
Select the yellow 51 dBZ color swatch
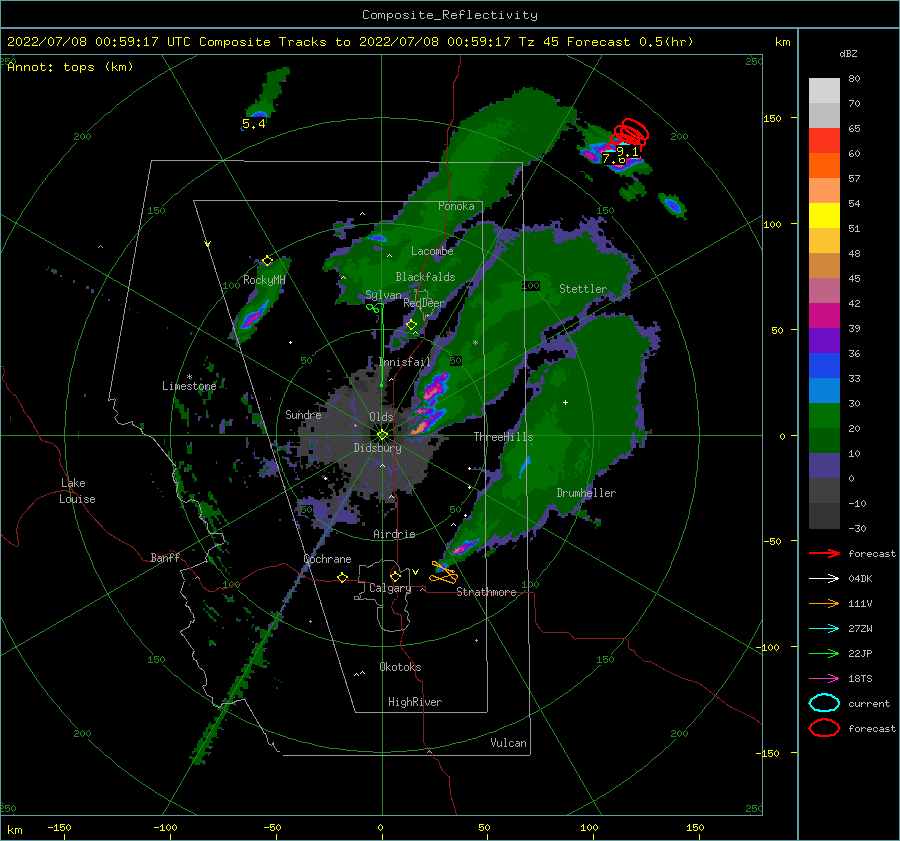tap(824, 215)
